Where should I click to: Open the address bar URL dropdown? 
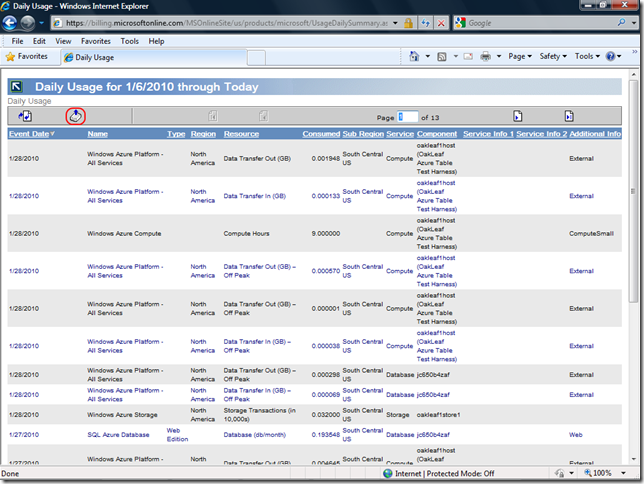tap(395, 23)
